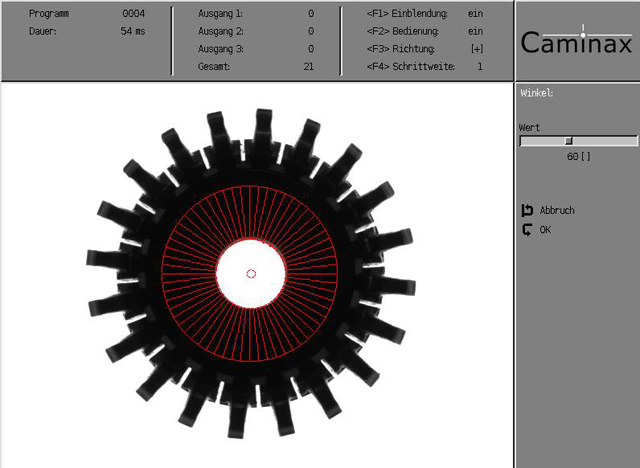Click the Dauer 54 ms readout

132,32
